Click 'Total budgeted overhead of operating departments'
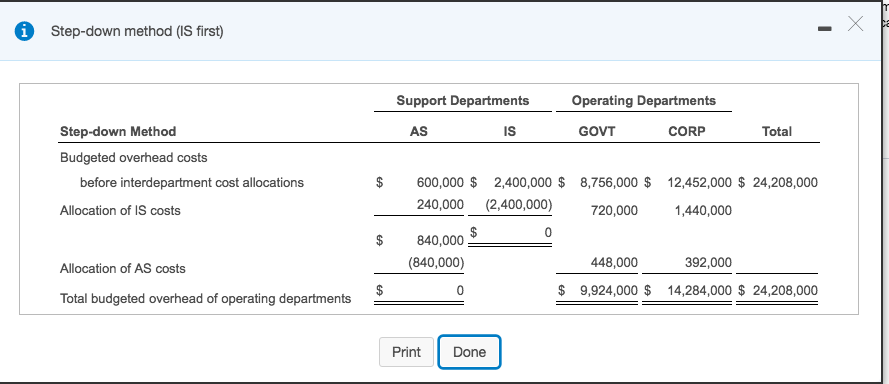 point(205,299)
